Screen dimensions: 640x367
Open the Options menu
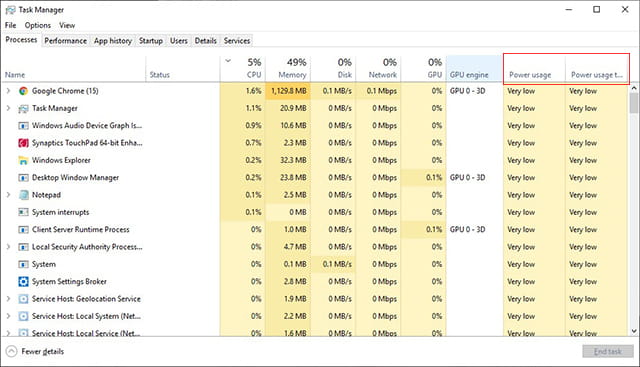tap(38, 25)
